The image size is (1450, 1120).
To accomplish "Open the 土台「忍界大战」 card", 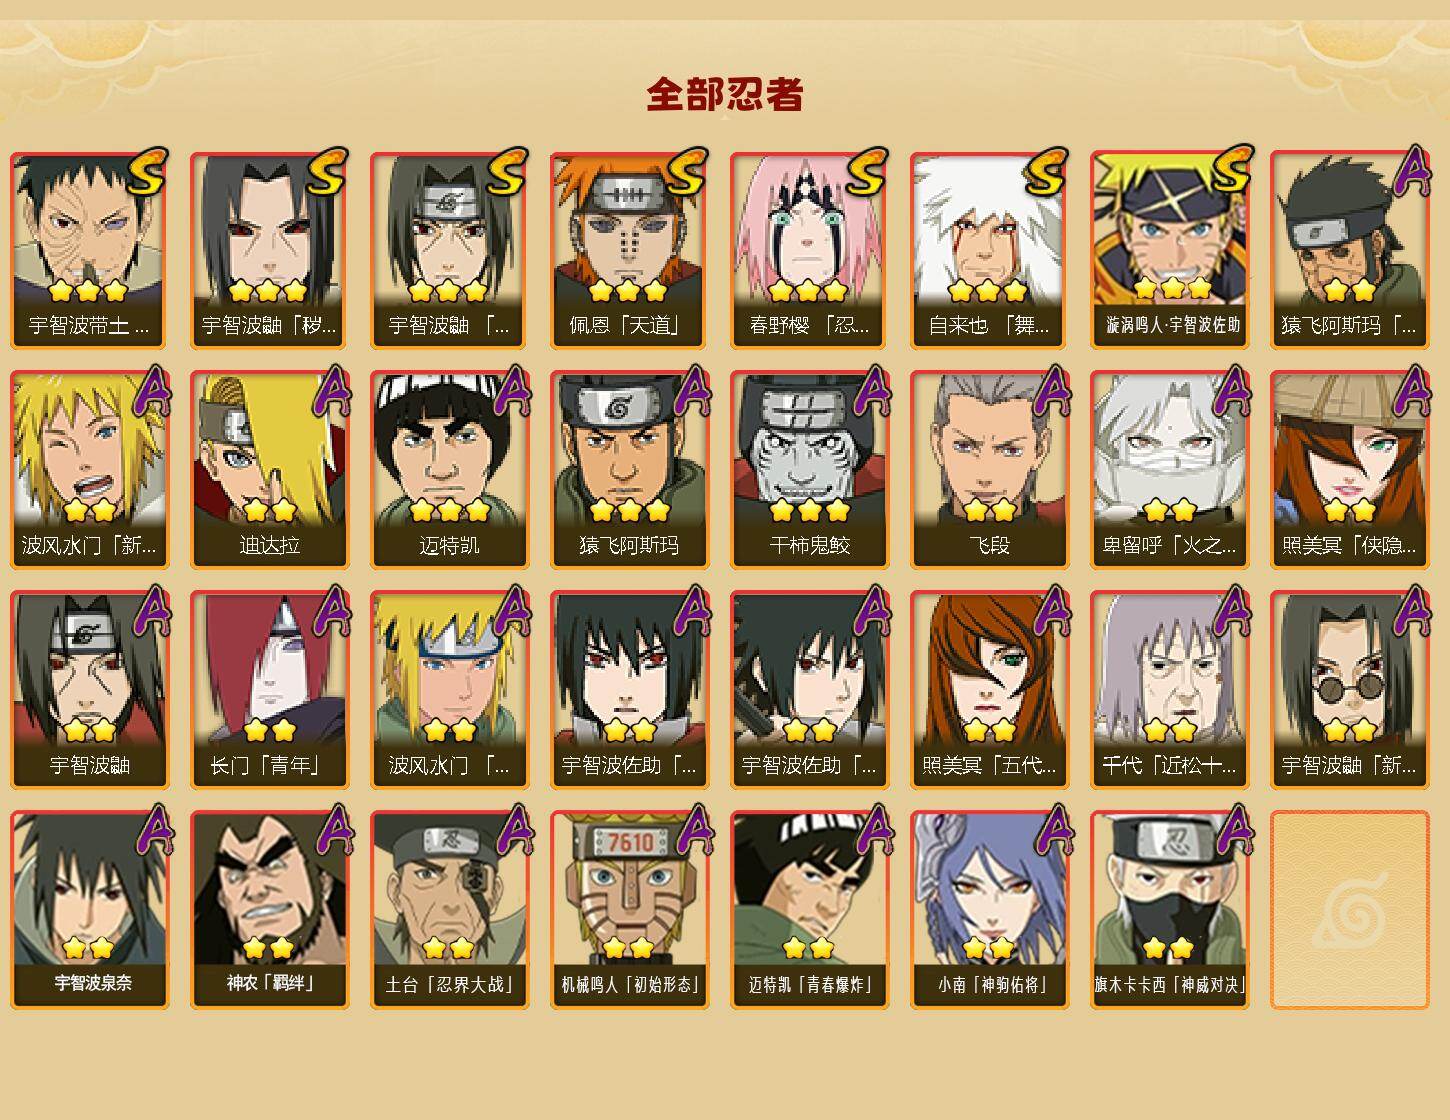I will (449, 910).
